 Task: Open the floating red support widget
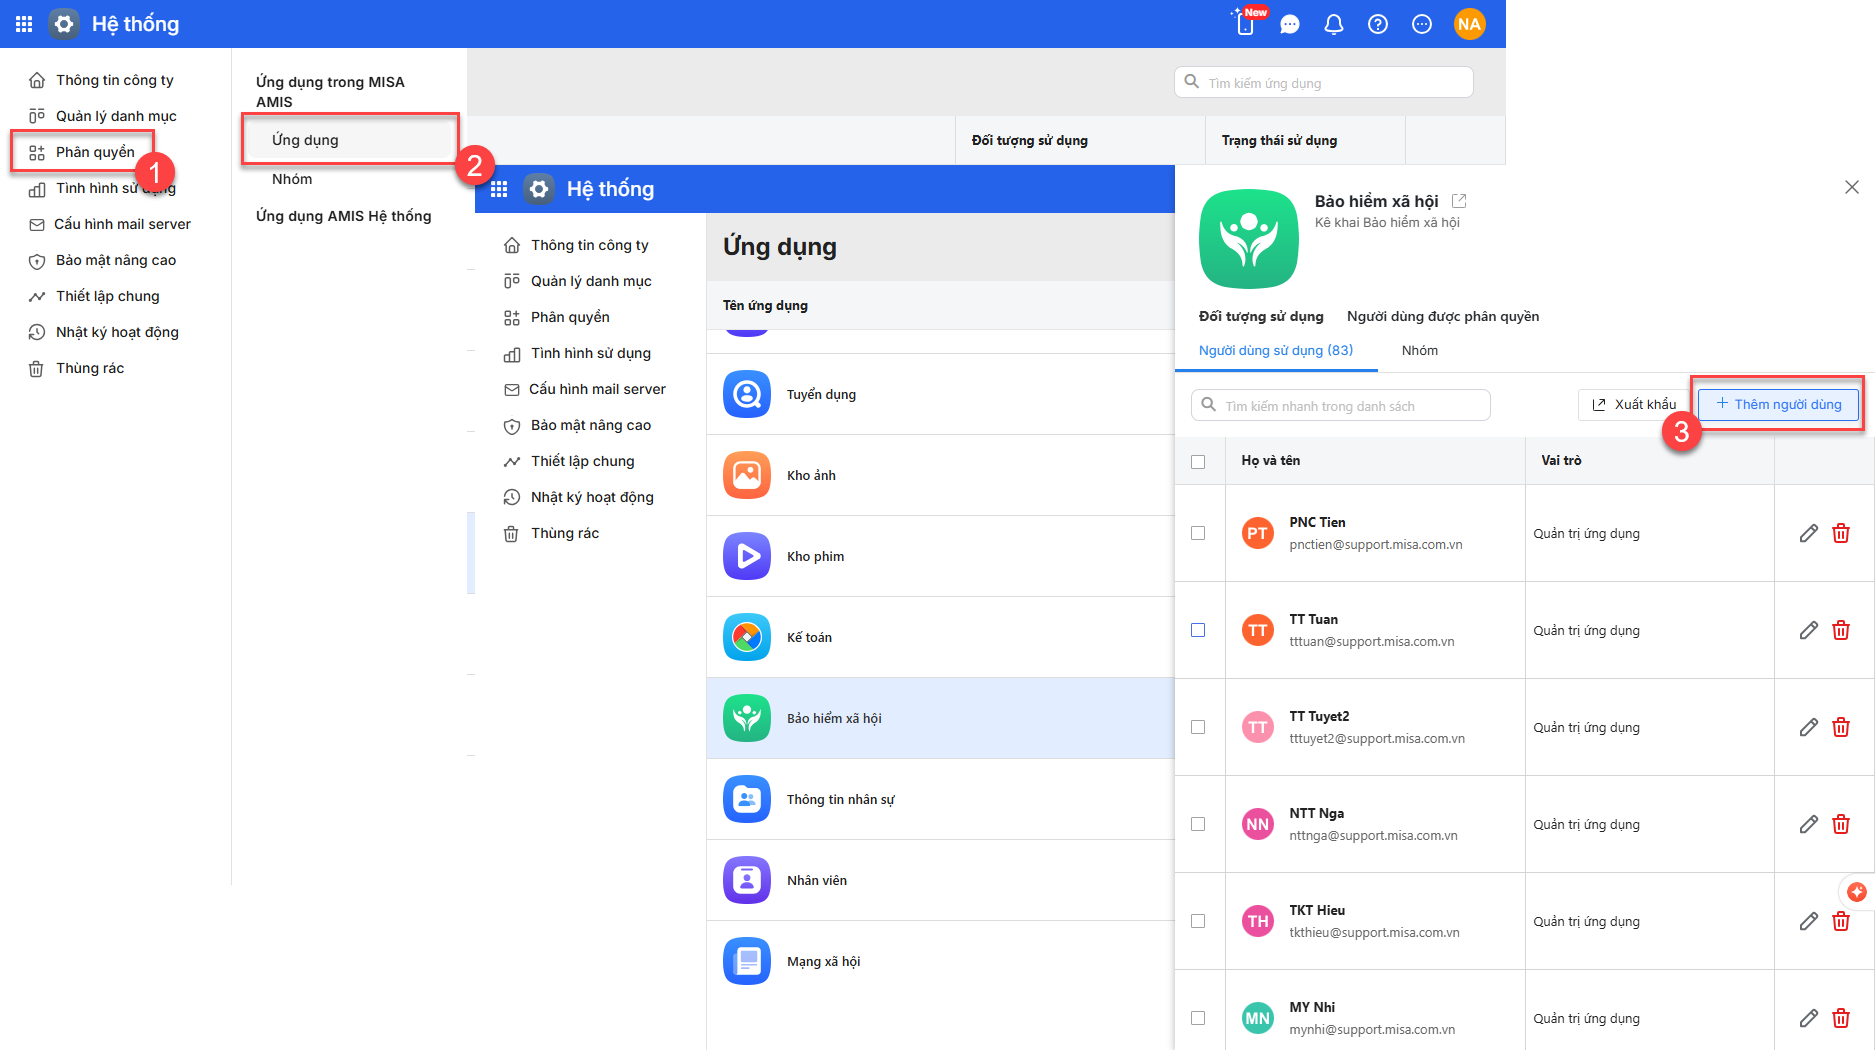pyautogui.click(x=1857, y=892)
